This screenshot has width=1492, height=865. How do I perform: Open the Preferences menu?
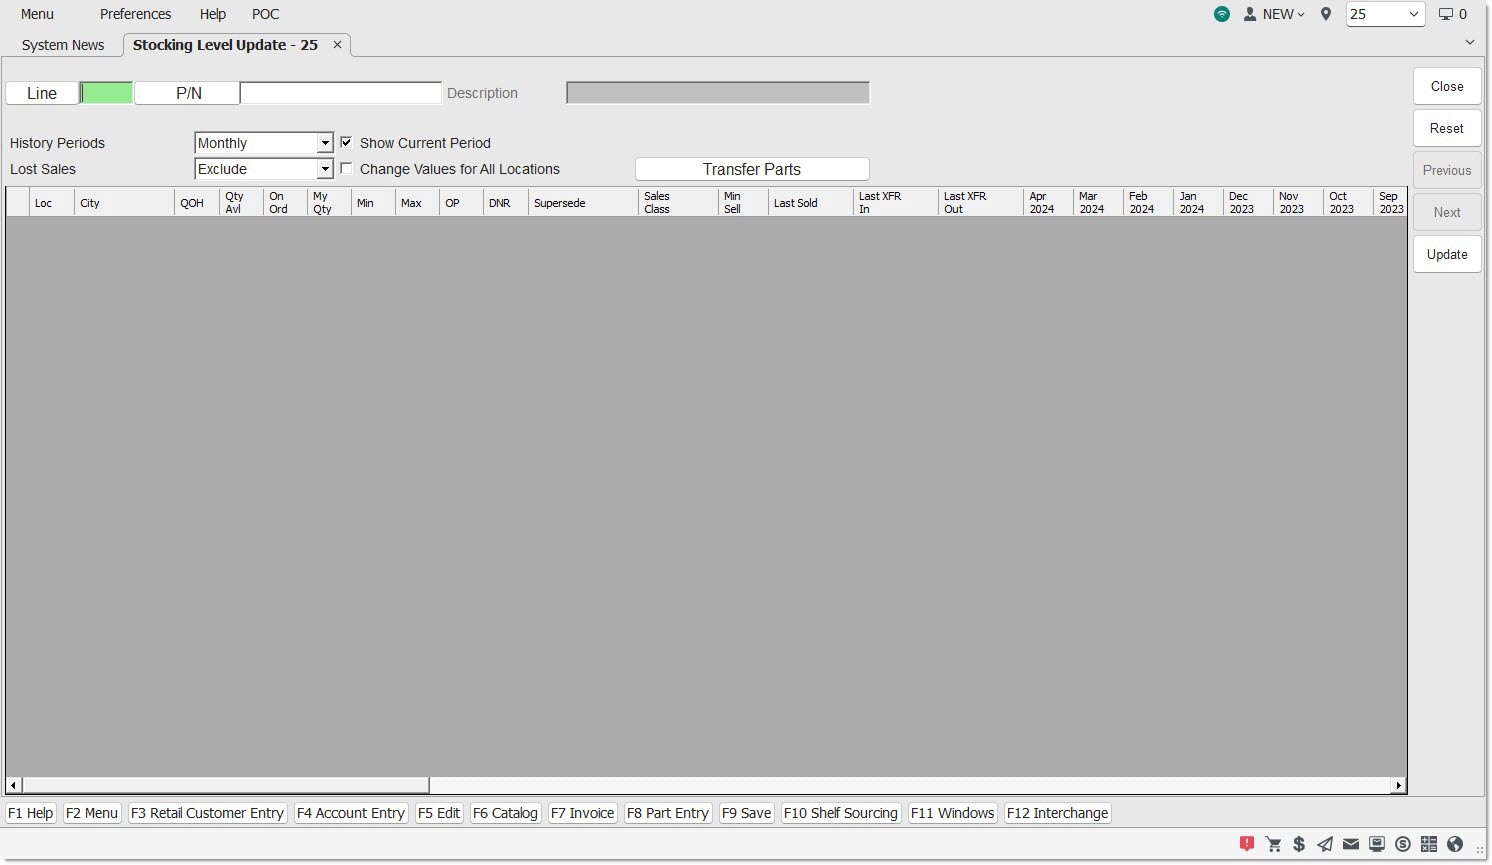(135, 14)
